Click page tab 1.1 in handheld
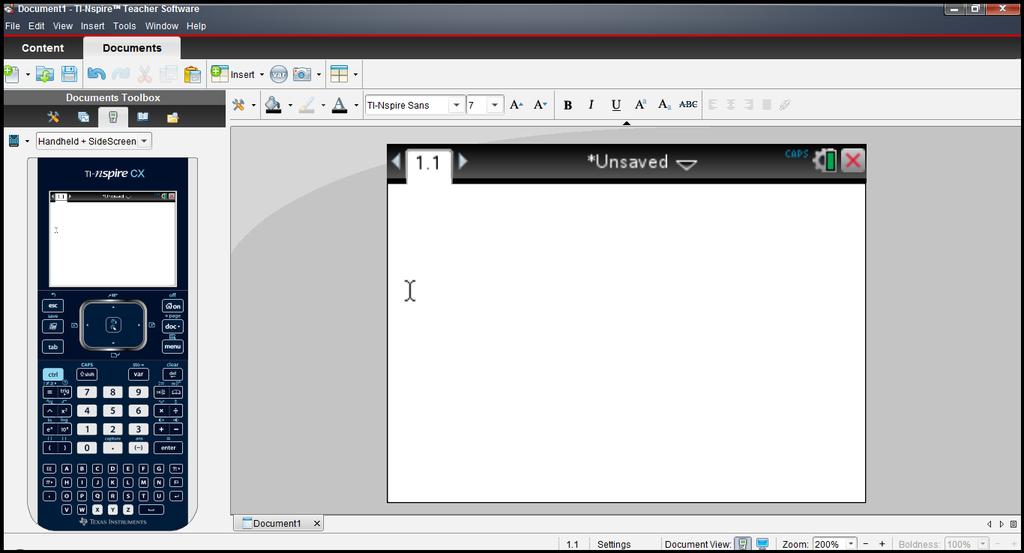 [x=428, y=163]
